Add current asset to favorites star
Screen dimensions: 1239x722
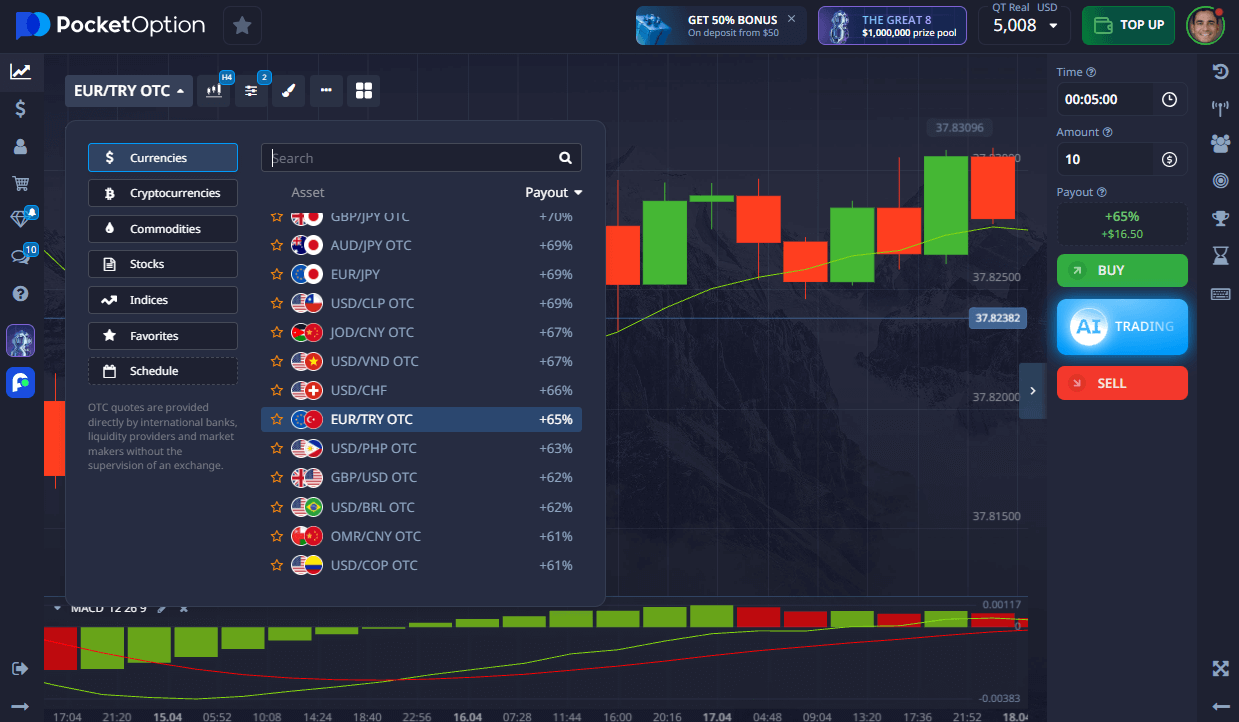tap(242, 26)
